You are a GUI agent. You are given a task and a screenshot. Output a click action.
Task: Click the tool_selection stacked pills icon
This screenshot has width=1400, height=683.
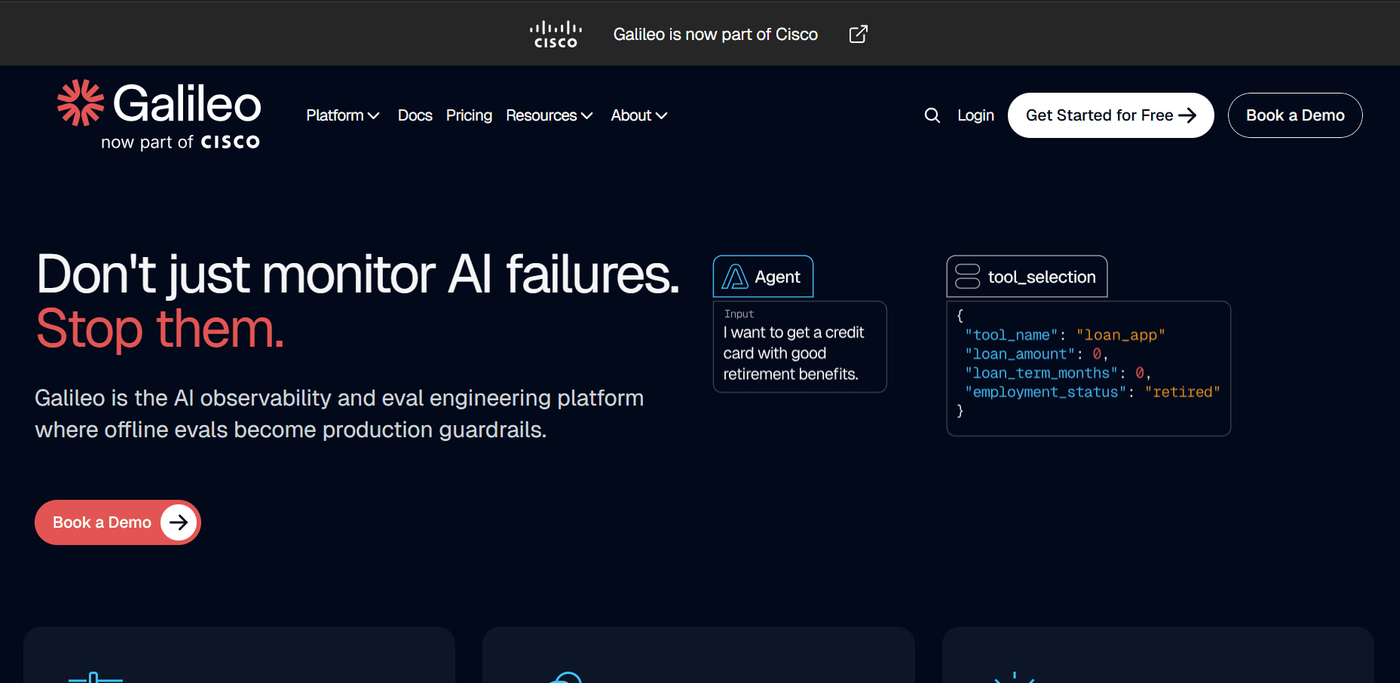pyautogui.click(x=967, y=277)
